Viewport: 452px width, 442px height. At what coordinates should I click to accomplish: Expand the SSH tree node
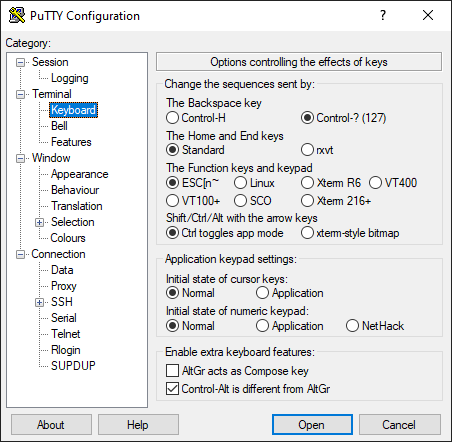[39, 302]
